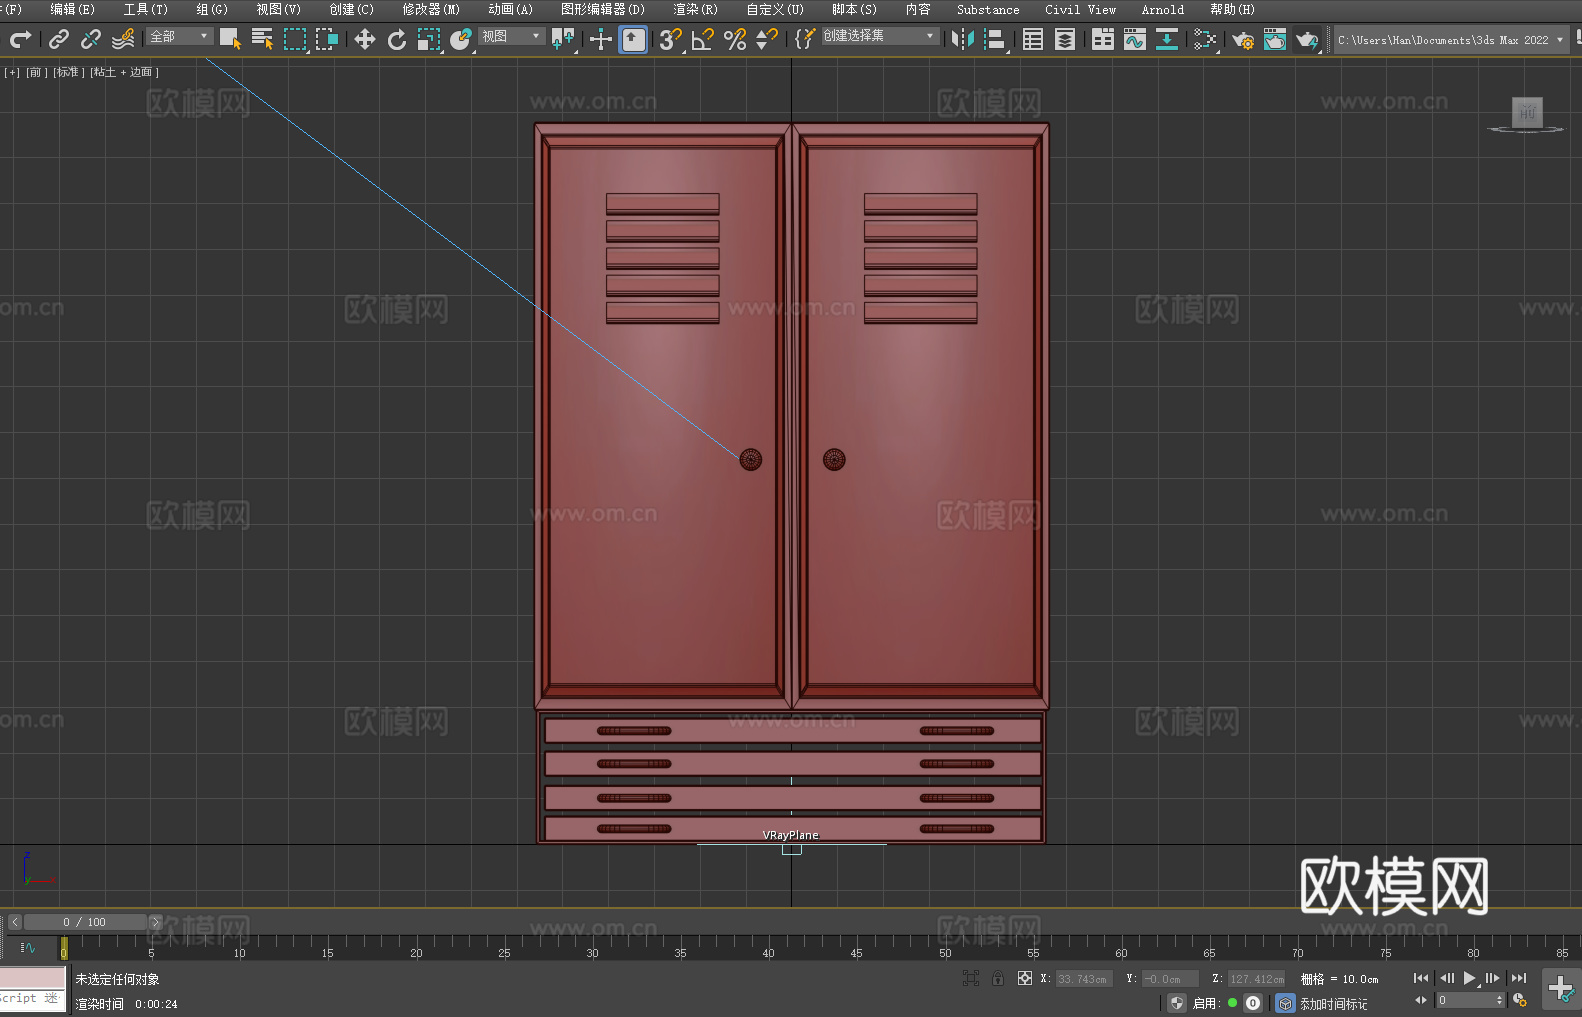Toggle the 3D Snaps button
This screenshot has width=1582, height=1017.
click(x=670, y=39)
